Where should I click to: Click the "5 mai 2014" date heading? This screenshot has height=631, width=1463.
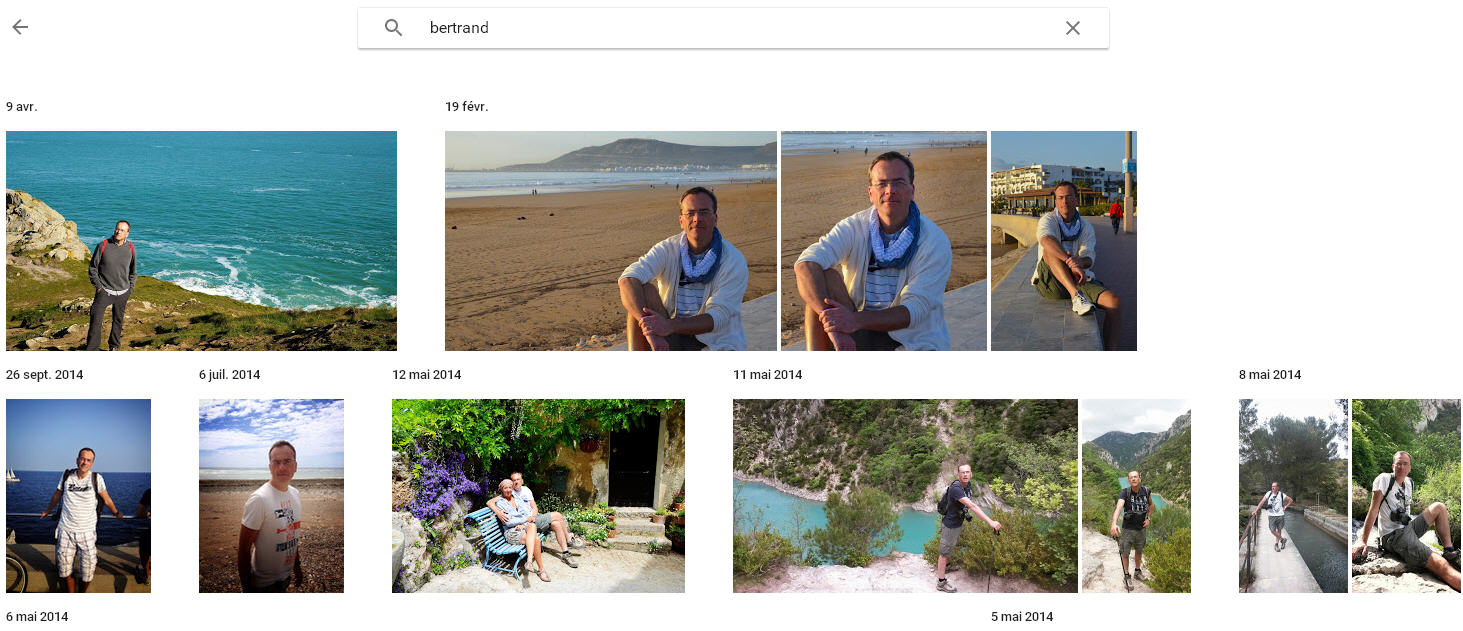click(1022, 617)
